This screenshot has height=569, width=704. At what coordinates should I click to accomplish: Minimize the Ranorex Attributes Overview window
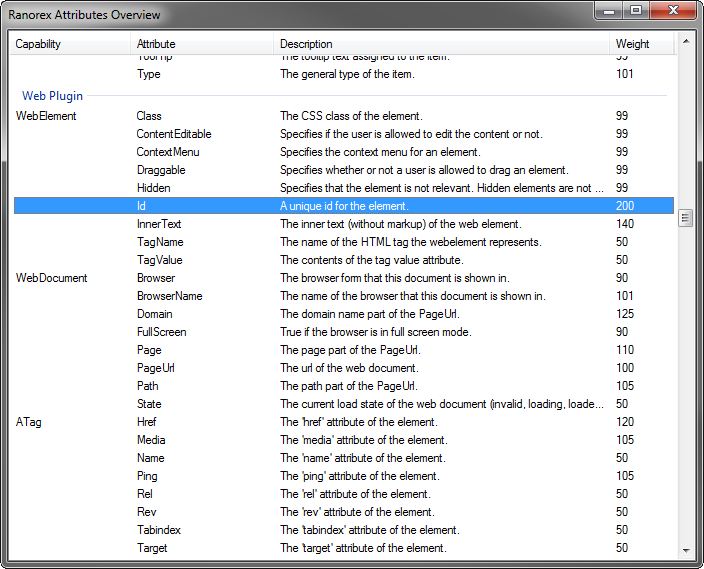609,10
